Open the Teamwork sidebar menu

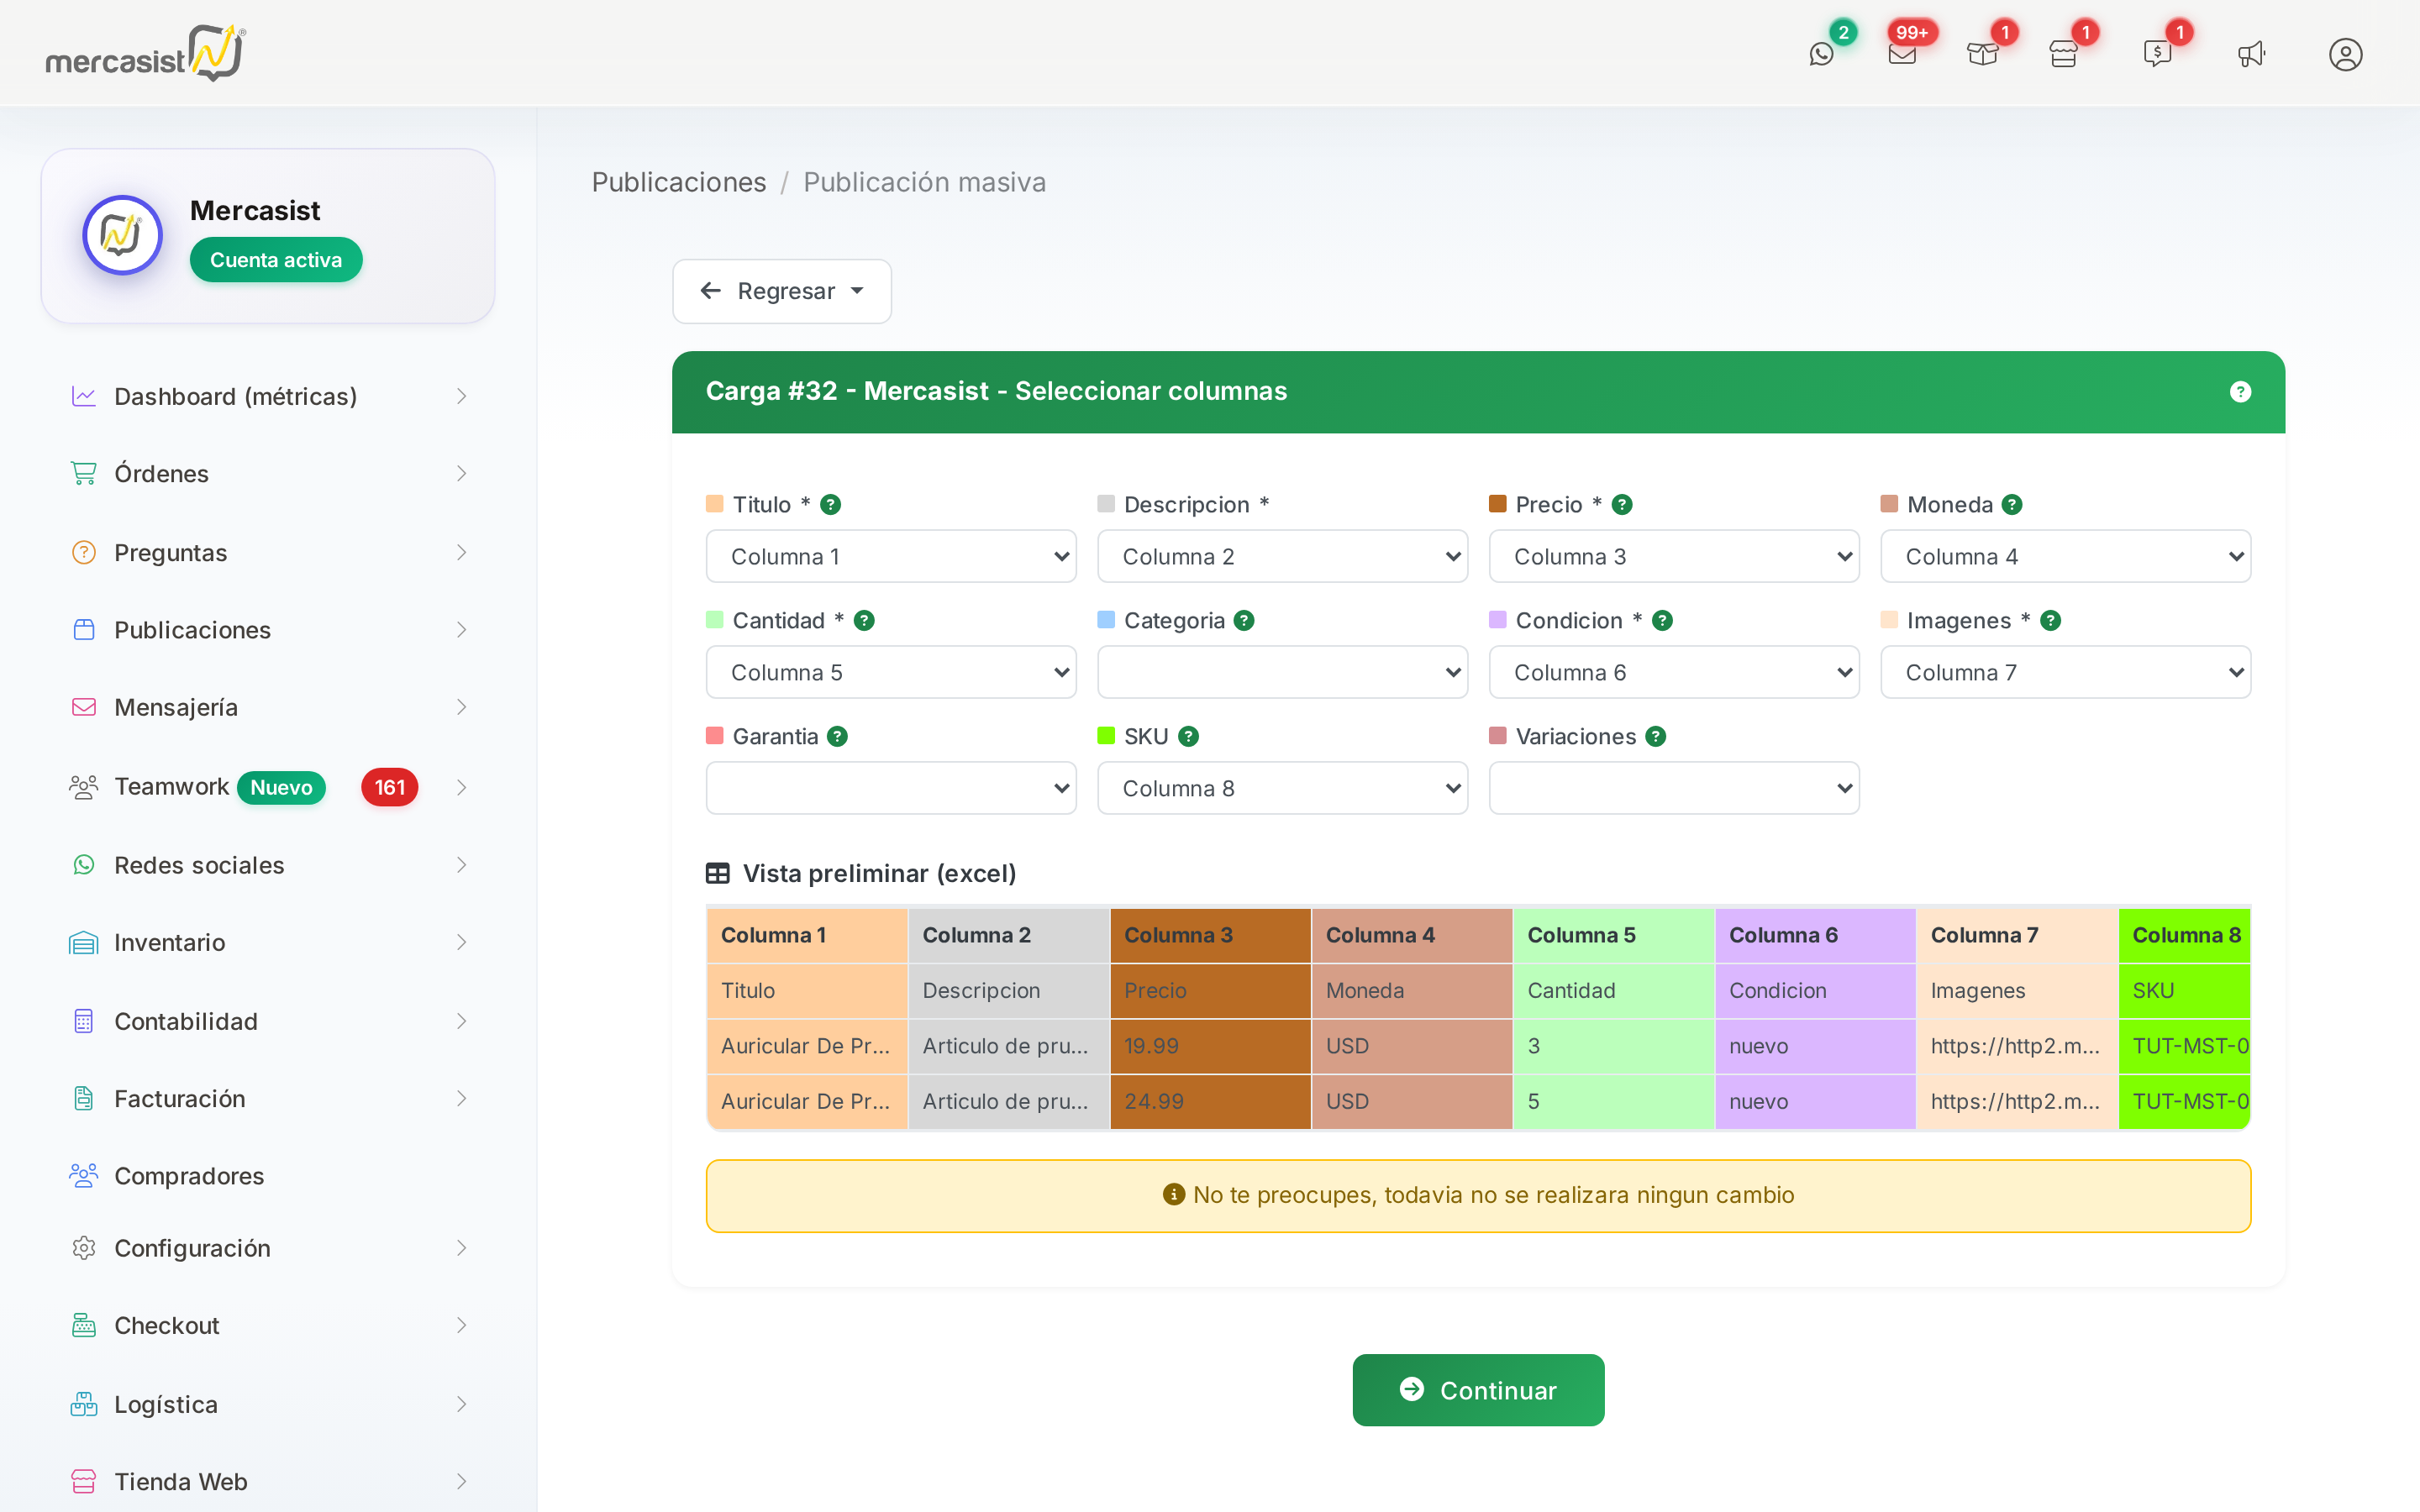click(x=268, y=787)
